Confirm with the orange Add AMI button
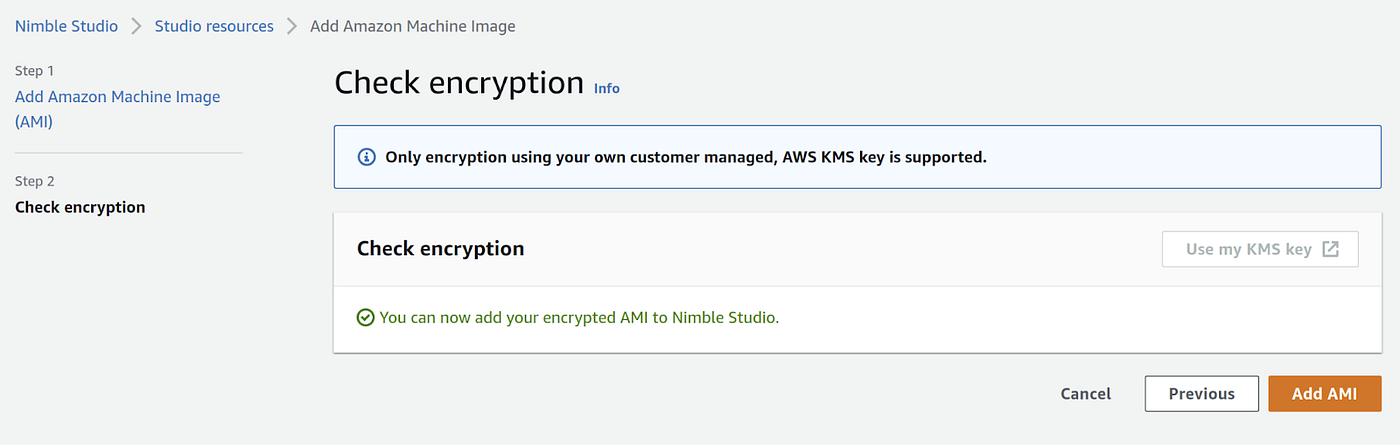This screenshot has width=1400, height=445. click(1325, 394)
